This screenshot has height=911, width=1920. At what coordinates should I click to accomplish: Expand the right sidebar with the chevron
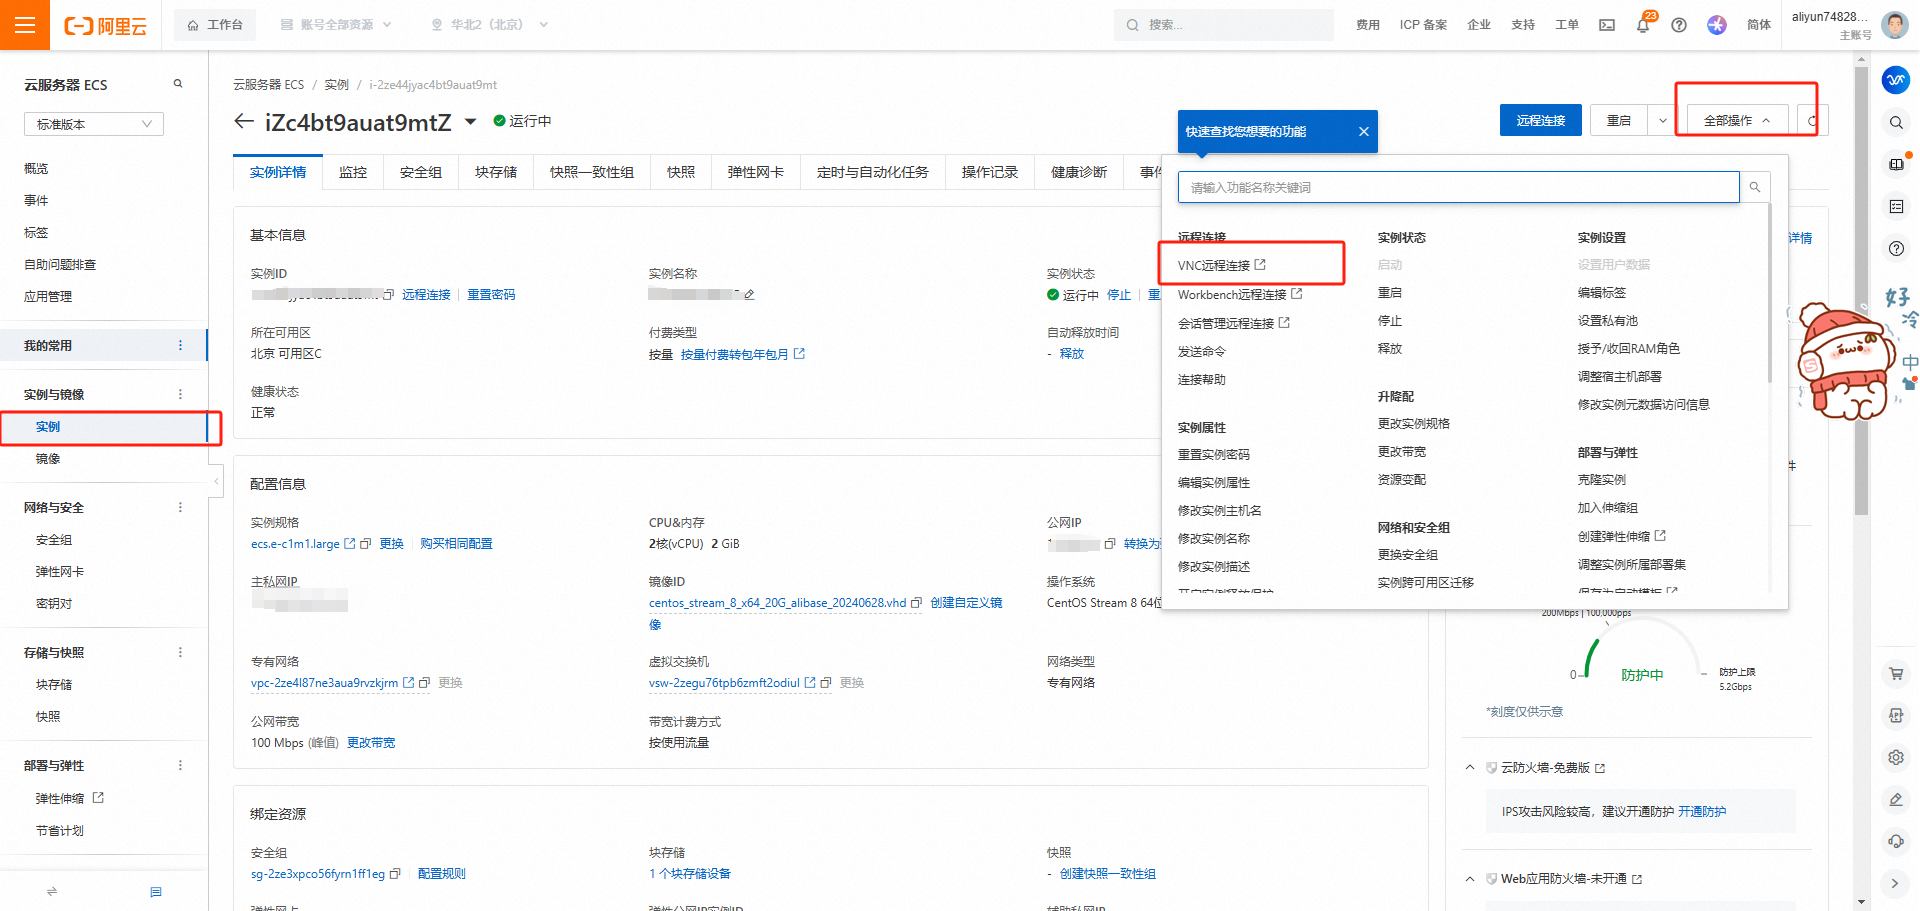point(1896,883)
